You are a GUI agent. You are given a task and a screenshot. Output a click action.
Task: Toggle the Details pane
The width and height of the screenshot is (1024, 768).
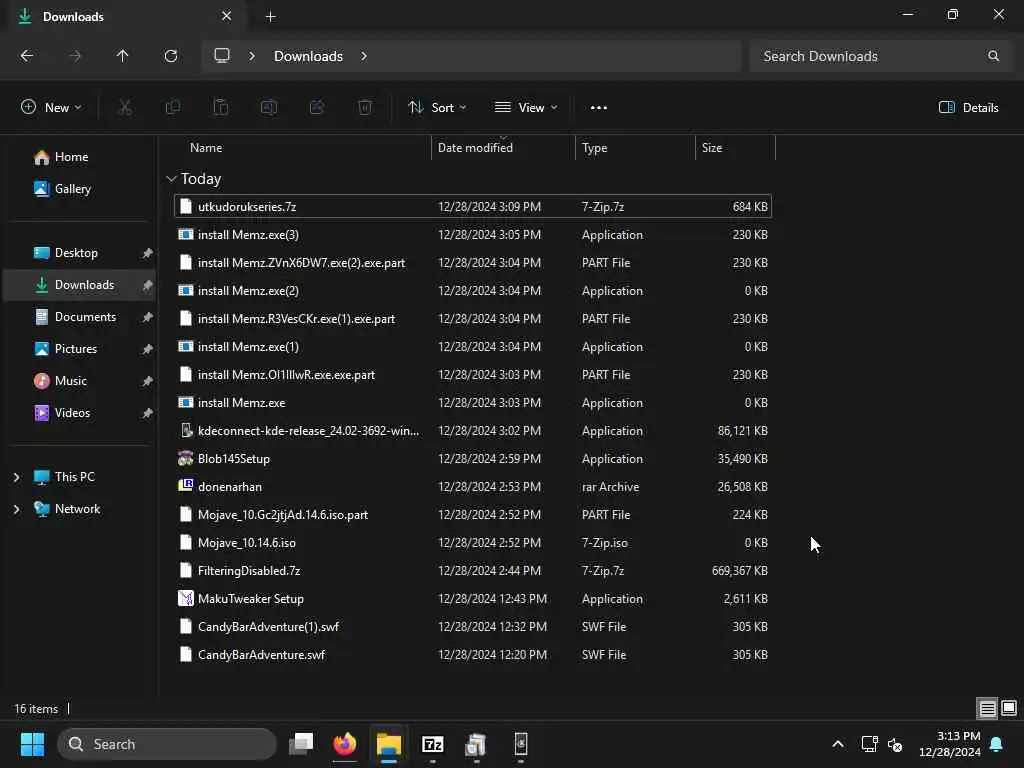(x=968, y=108)
